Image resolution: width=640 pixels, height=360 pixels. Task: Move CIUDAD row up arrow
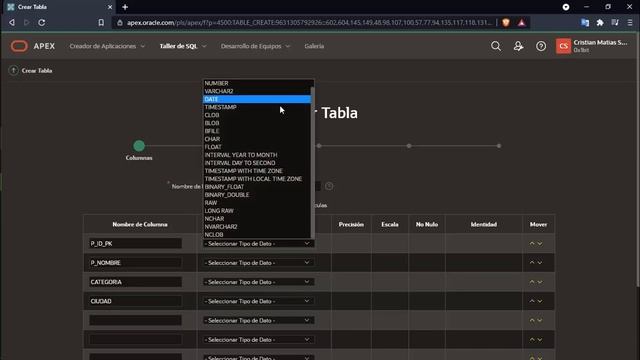(x=532, y=301)
